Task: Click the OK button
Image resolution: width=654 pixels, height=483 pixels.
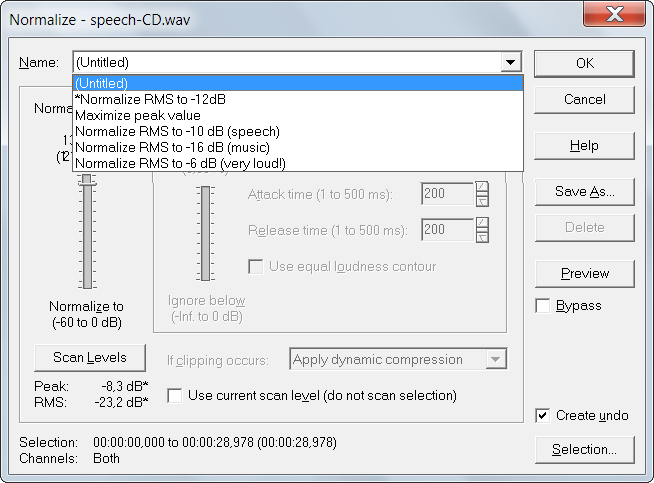Action: click(584, 63)
